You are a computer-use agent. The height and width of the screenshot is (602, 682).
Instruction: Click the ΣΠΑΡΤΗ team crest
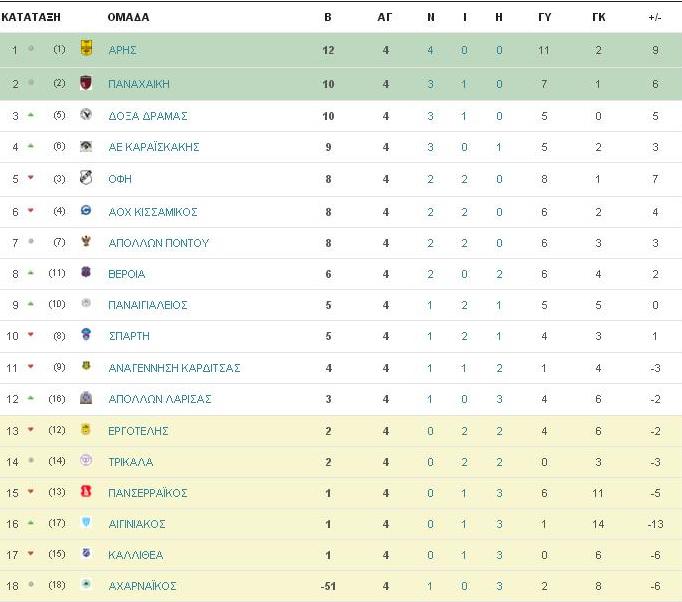(86, 334)
